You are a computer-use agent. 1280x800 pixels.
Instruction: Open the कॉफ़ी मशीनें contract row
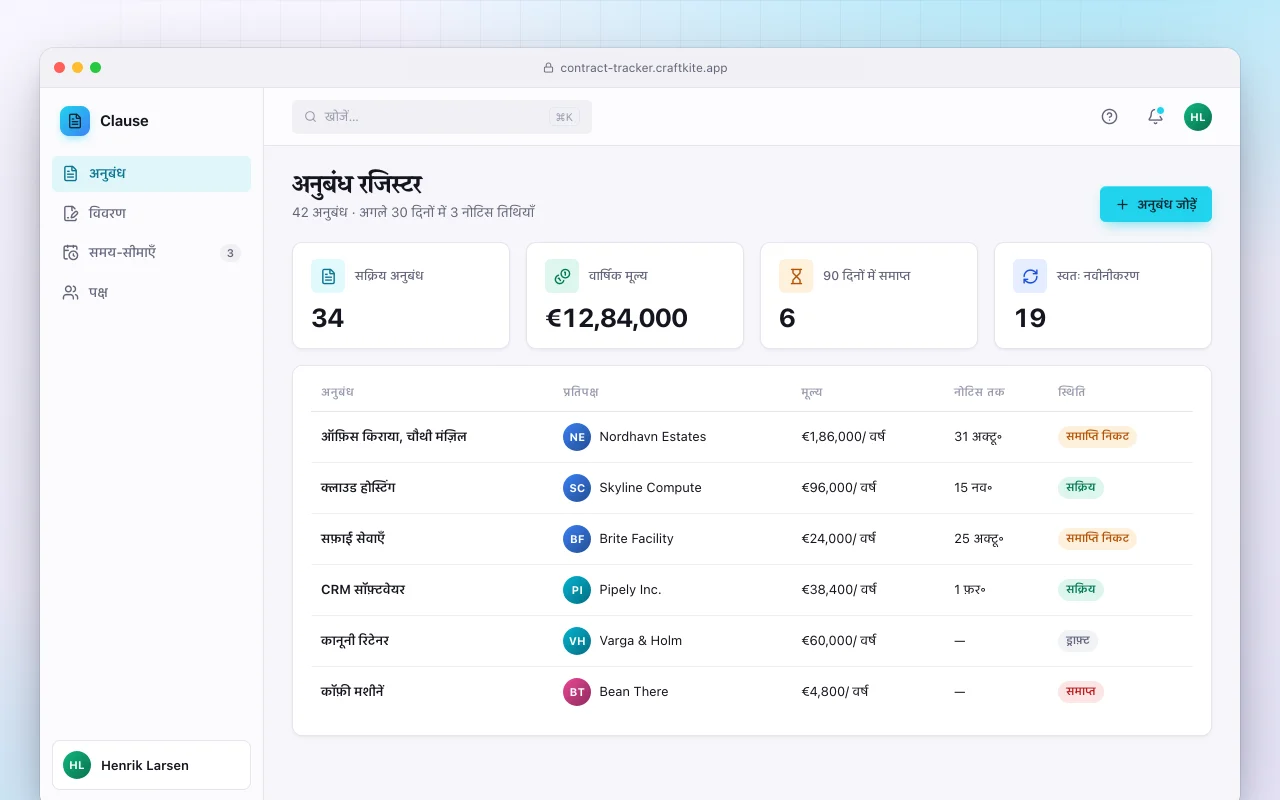[x=752, y=692]
